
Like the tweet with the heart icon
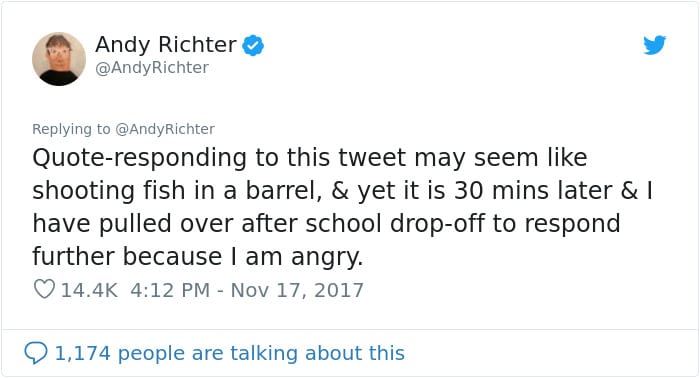click(x=44, y=289)
